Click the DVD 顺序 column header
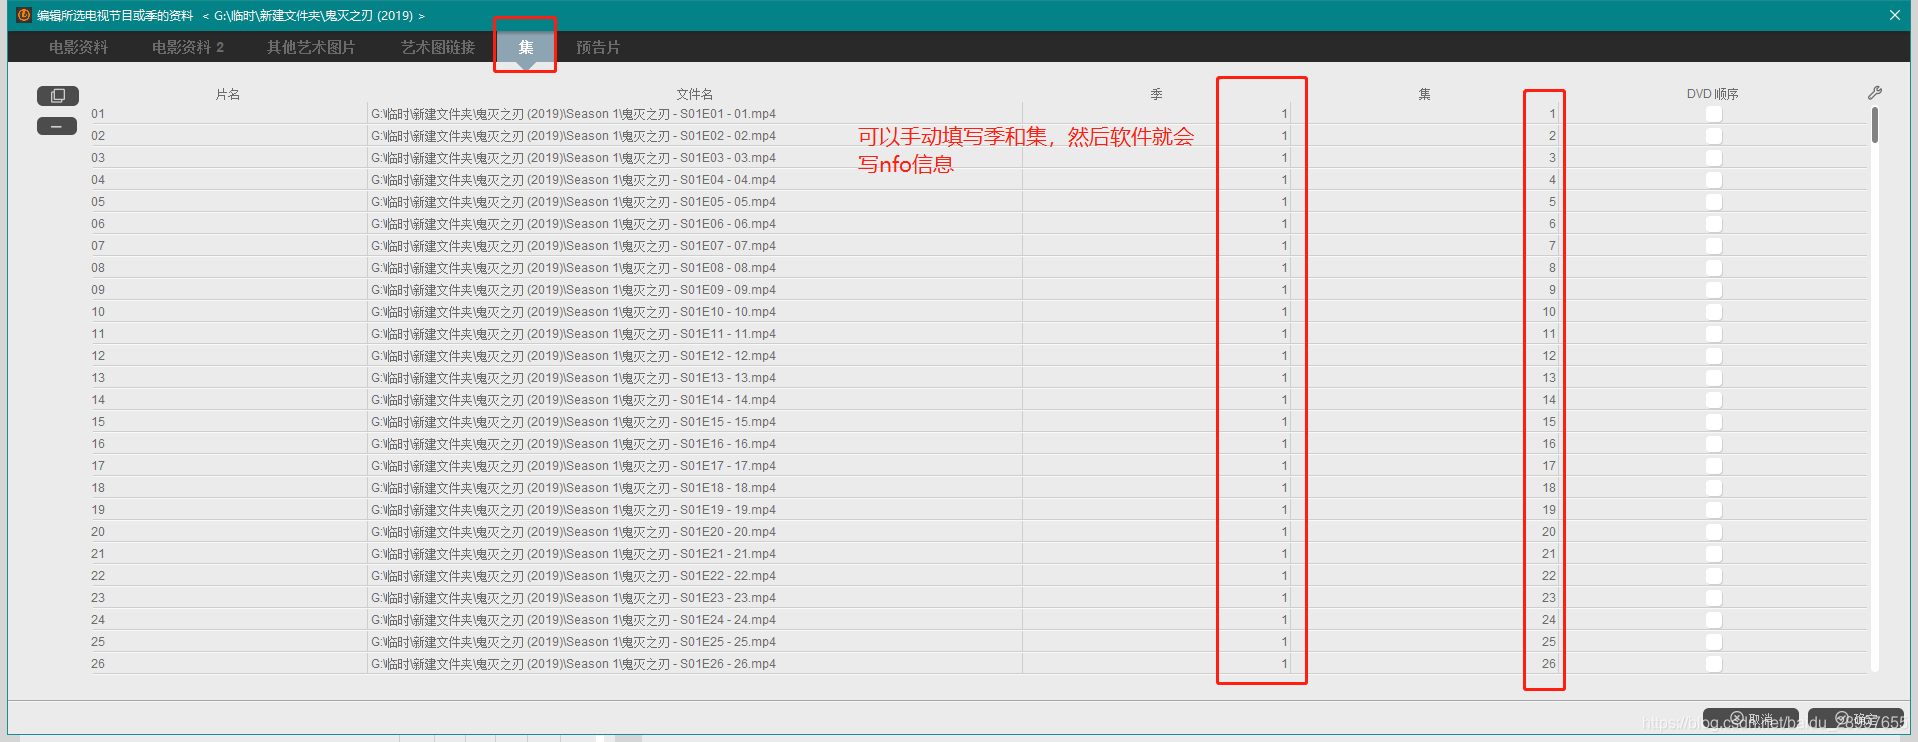Viewport: 1918px width, 742px height. 1713,94
